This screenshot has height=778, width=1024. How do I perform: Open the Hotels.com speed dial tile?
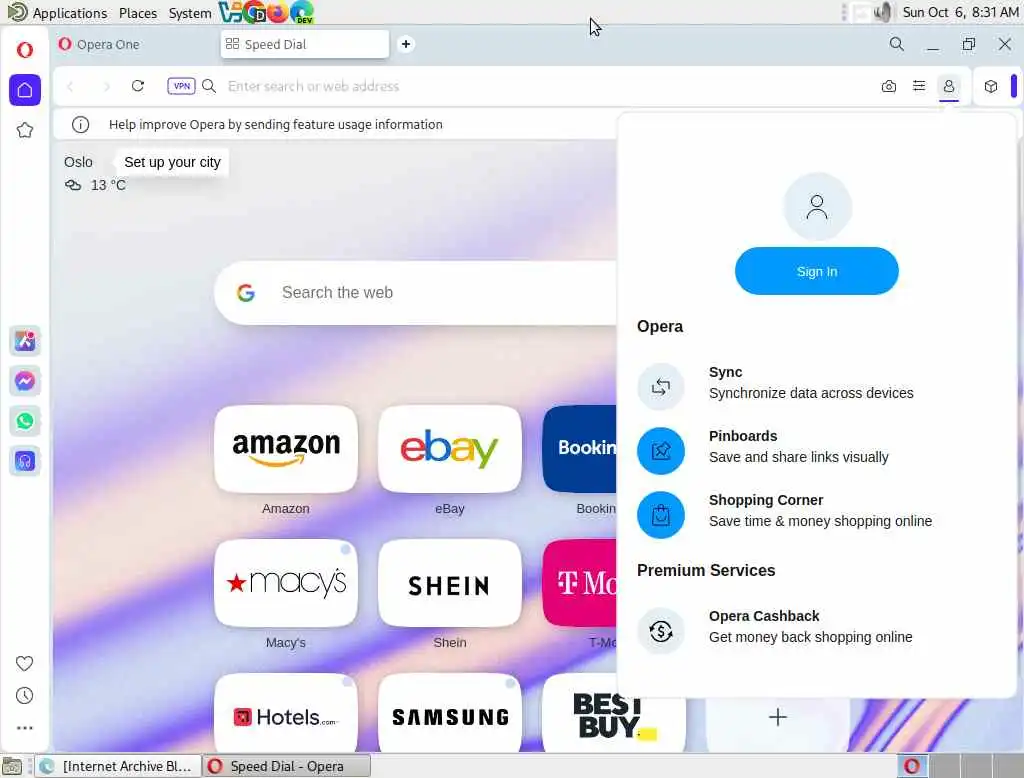pos(286,715)
